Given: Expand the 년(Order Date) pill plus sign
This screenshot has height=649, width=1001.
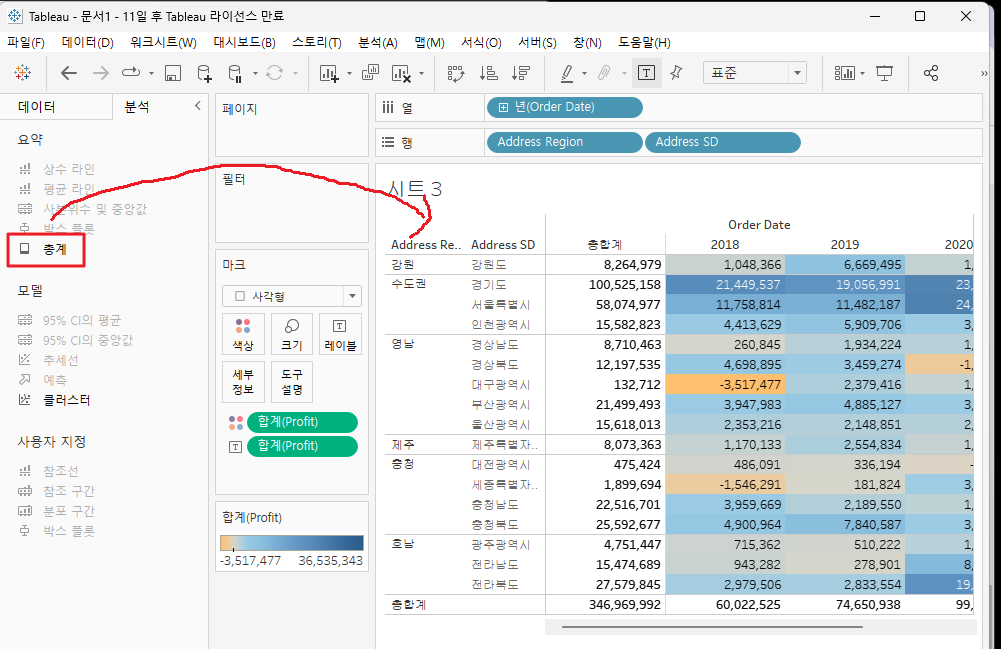Looking at the screenshot, I should (x=503, y=107).
